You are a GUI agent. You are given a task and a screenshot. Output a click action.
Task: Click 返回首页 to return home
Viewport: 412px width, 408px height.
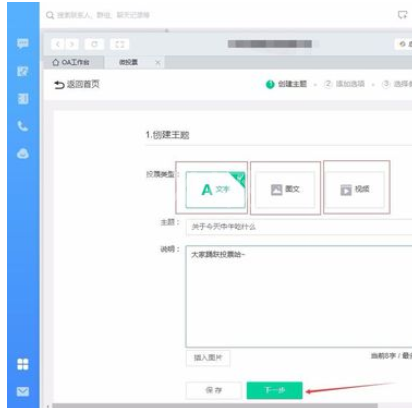77,84
